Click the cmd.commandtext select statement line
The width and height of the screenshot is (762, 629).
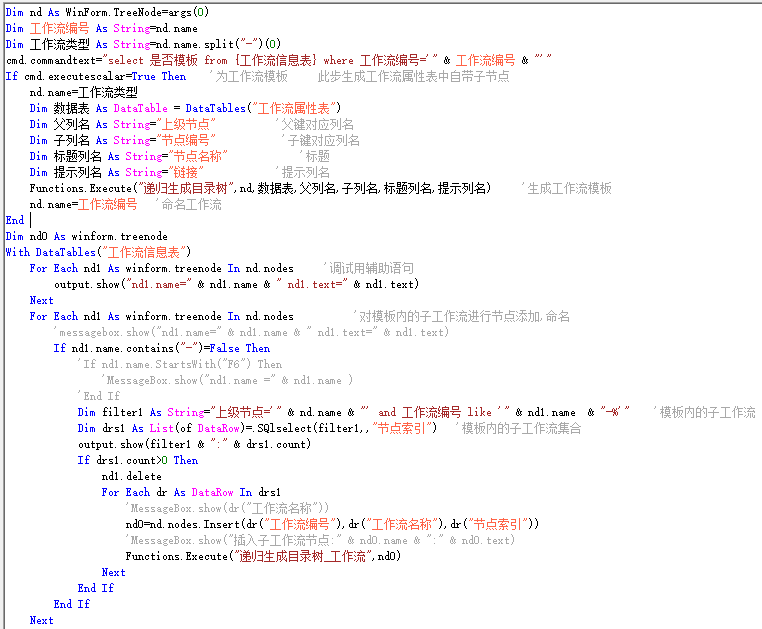pos(279,60)
